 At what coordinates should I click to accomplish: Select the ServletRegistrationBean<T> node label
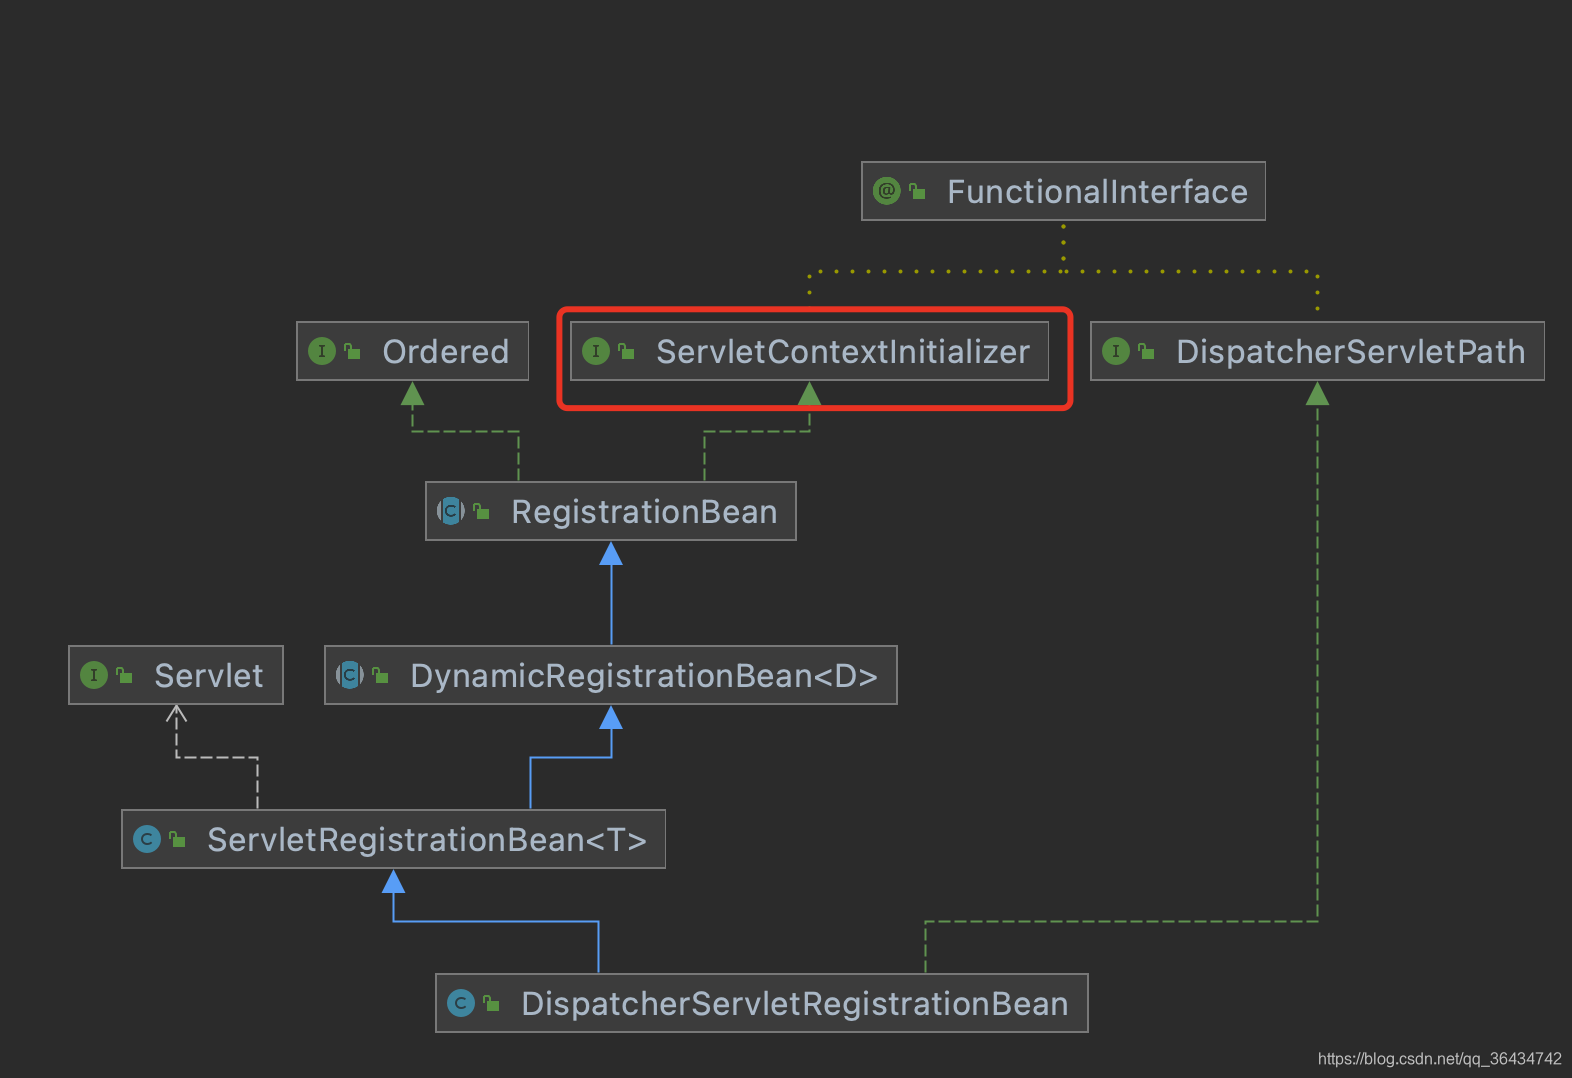[x=427, y=839]
